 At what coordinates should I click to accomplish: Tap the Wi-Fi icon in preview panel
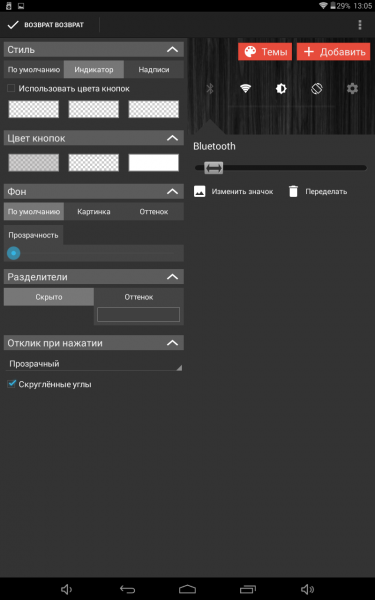coord(245,89)
